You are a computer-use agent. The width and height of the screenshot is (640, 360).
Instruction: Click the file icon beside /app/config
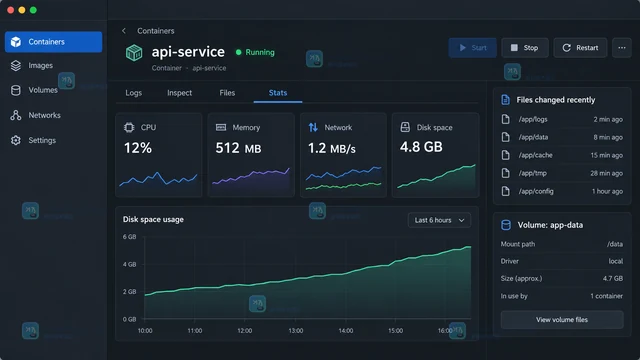tap(505, 191)
